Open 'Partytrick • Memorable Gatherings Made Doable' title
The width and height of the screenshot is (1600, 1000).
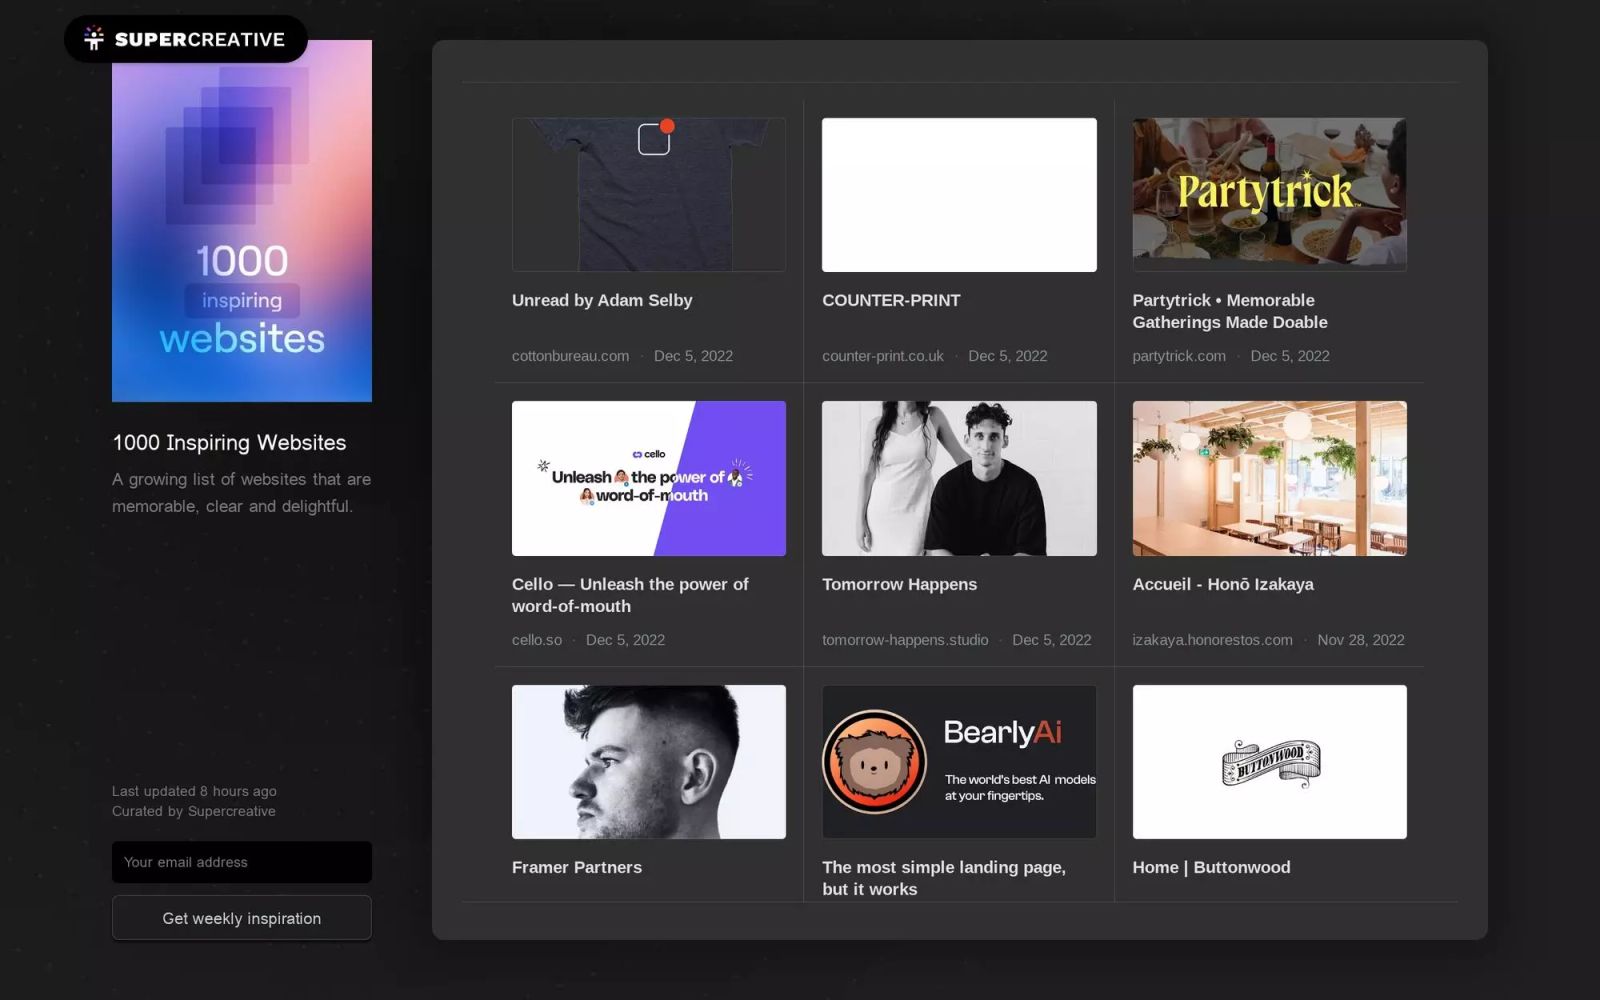[x=1230, y=311]
